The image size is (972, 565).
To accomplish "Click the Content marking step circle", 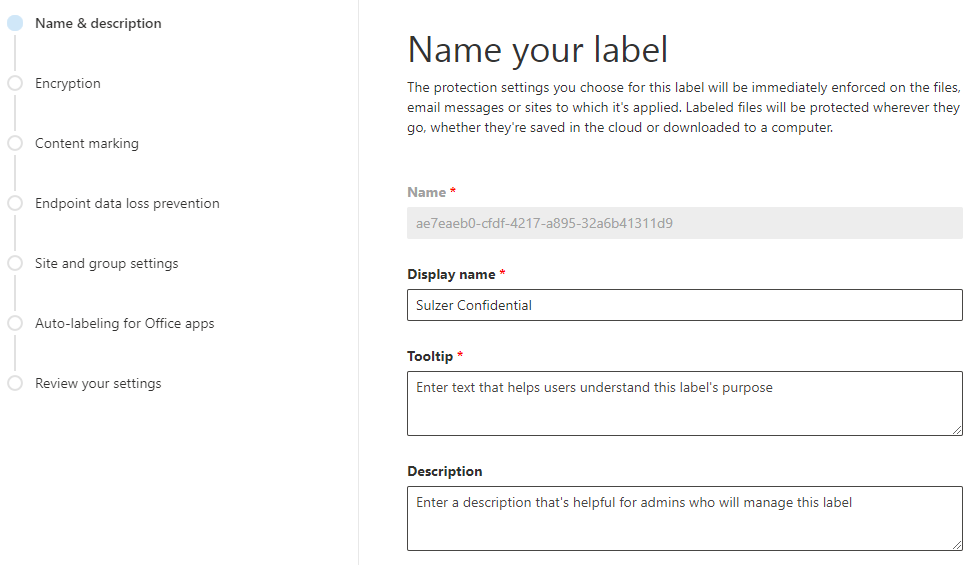I will [15, 143].
